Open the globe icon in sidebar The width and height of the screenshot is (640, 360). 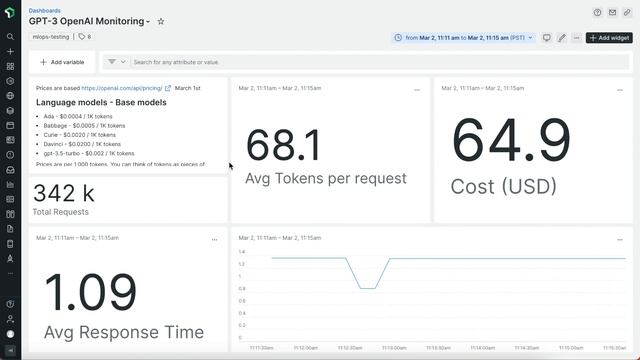pos(10,96)
